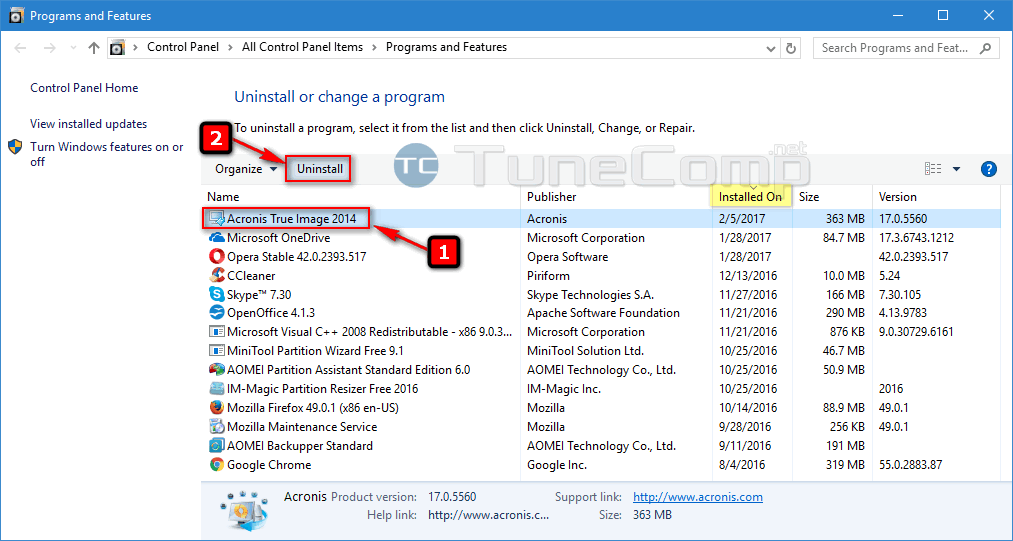
Task: Click the Google Chrome icon
Action: [216, 465]
